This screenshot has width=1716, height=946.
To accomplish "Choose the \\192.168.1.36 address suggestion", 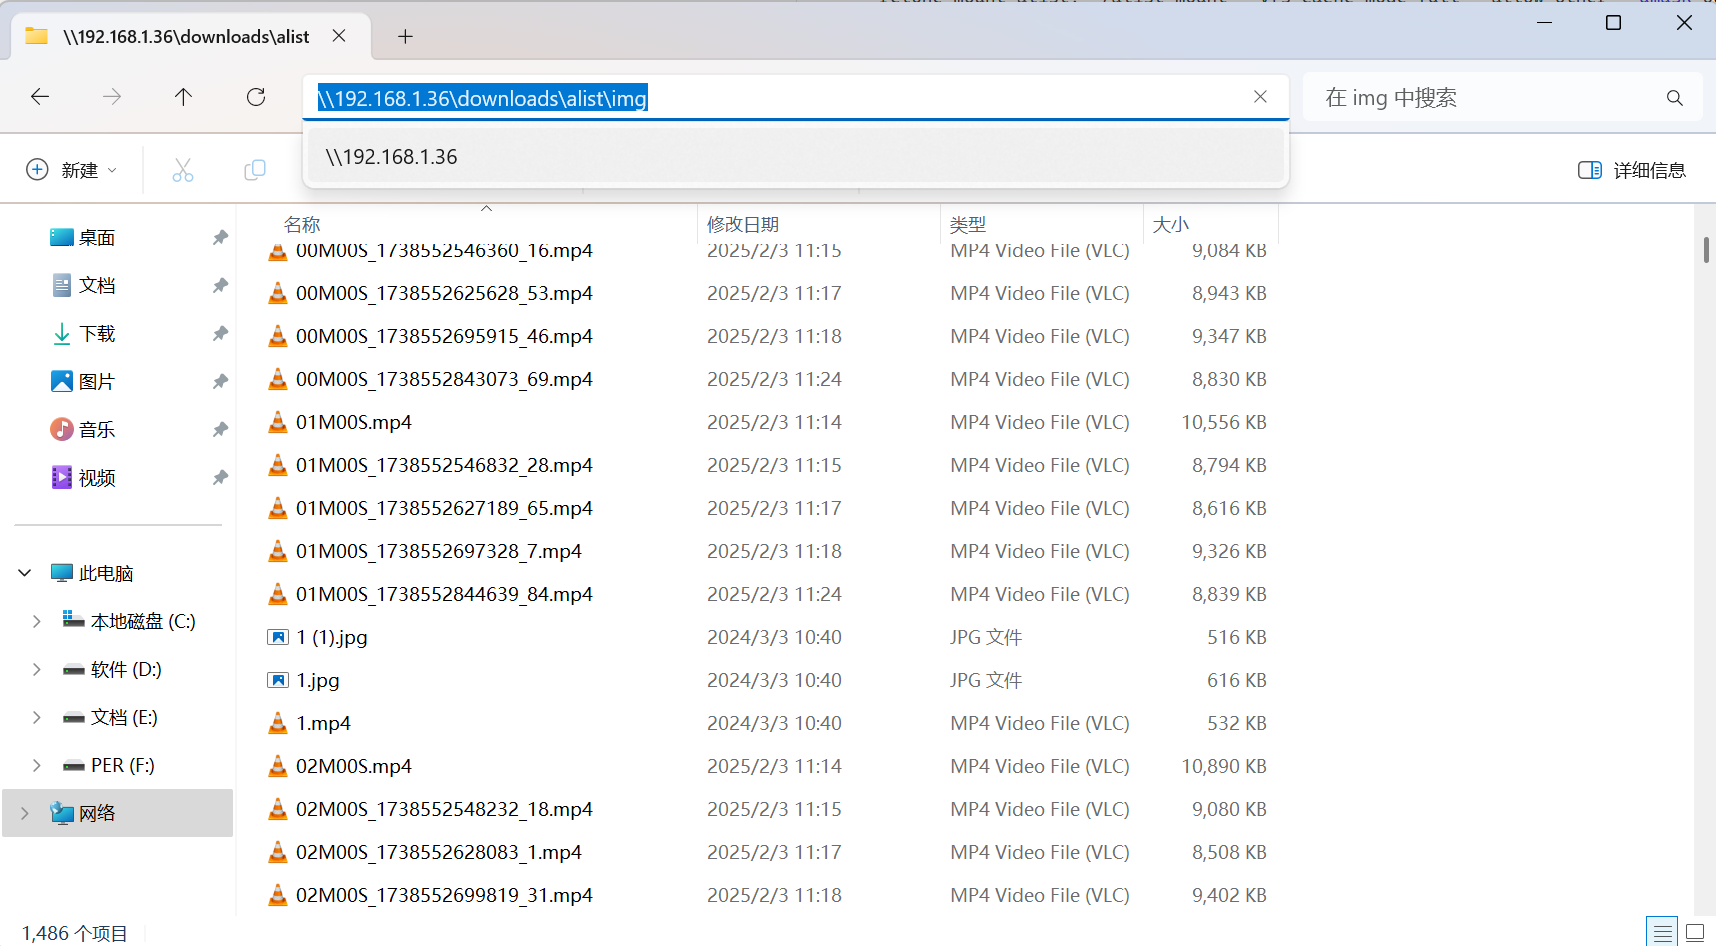I will coord(796,157).
